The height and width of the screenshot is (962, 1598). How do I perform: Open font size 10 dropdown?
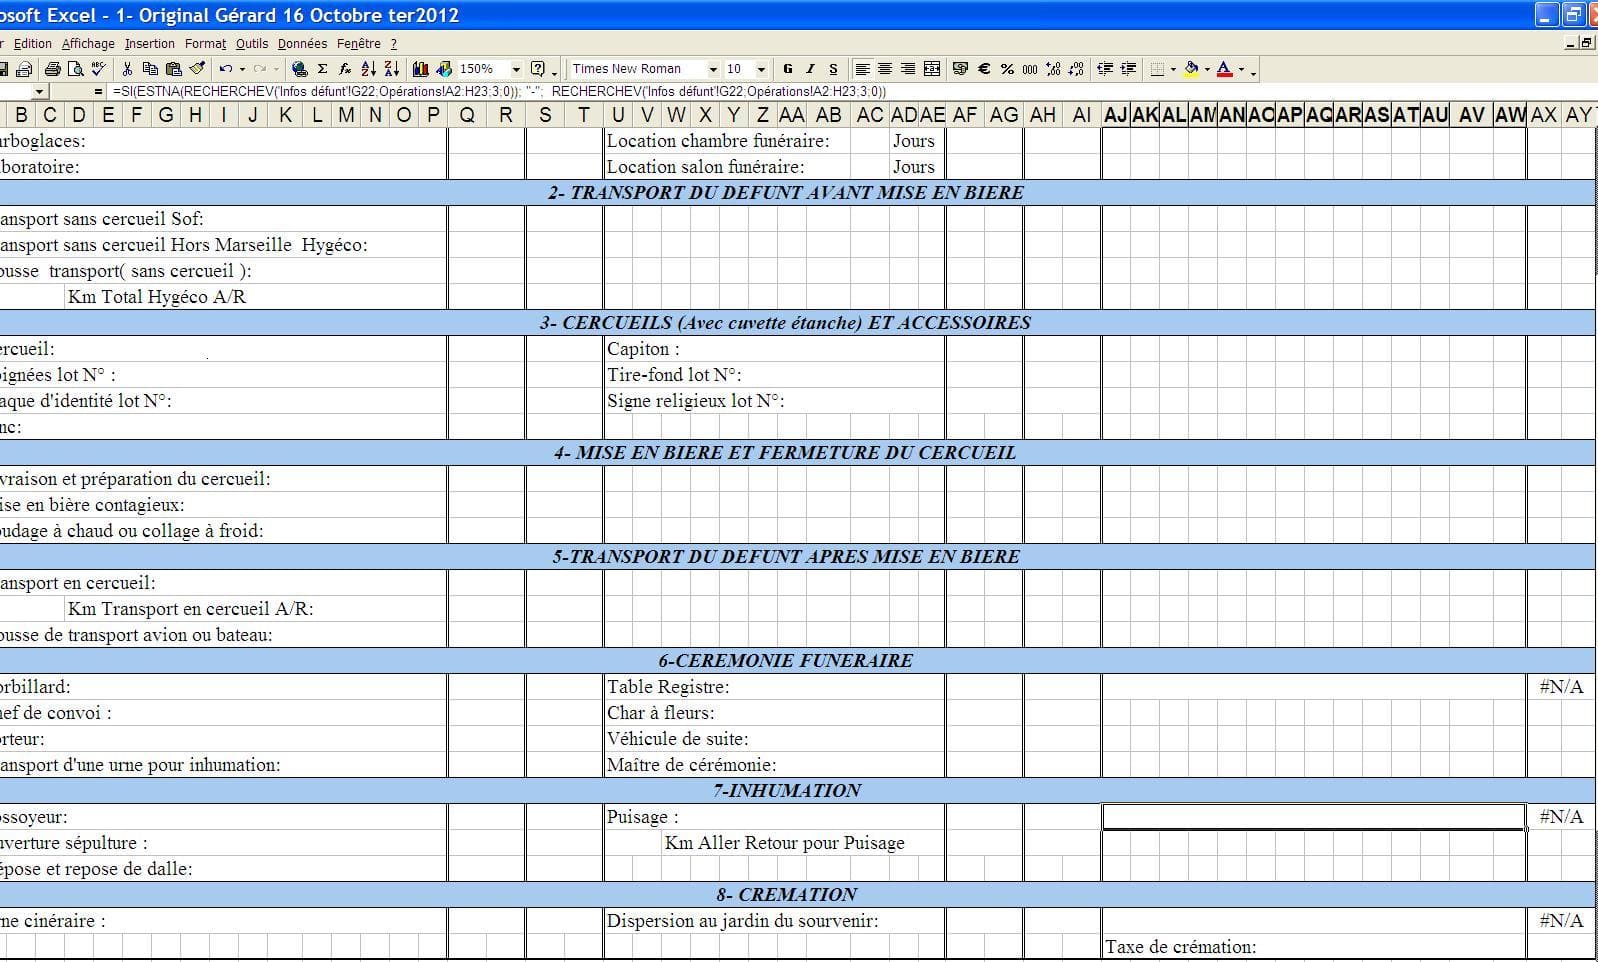[761, 69]
